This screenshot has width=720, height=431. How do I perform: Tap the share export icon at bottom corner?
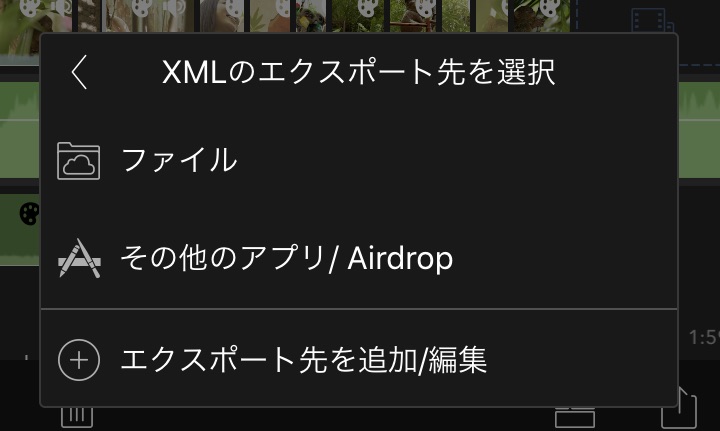tap(679, 409)
